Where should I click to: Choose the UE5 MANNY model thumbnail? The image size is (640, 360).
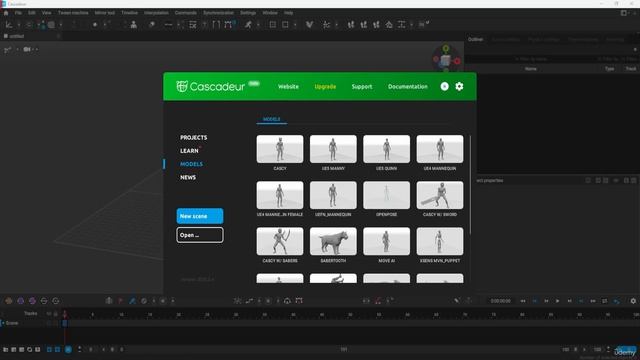click(333, 149)
